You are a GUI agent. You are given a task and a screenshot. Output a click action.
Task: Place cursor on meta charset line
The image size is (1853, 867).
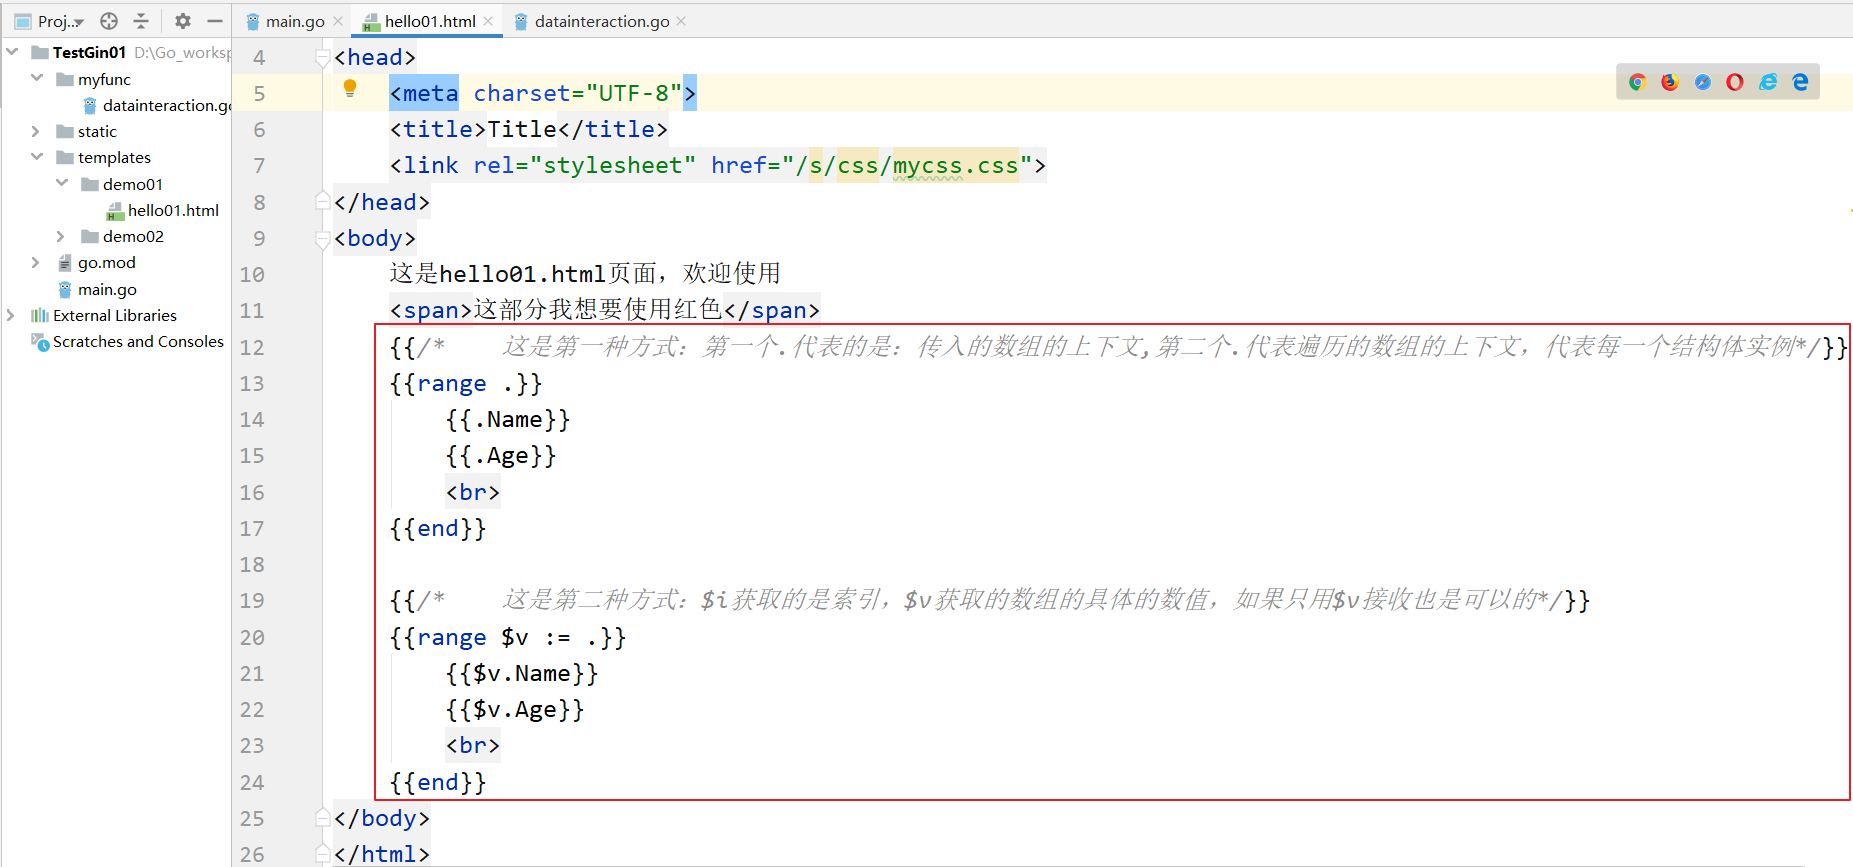click(x=543, y=93)
